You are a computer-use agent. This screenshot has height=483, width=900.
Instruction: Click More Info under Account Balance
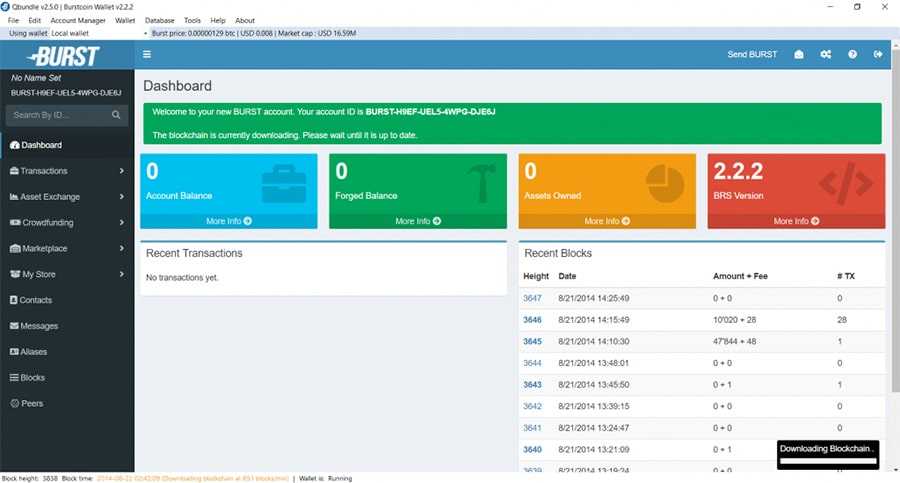coord(229,221)
